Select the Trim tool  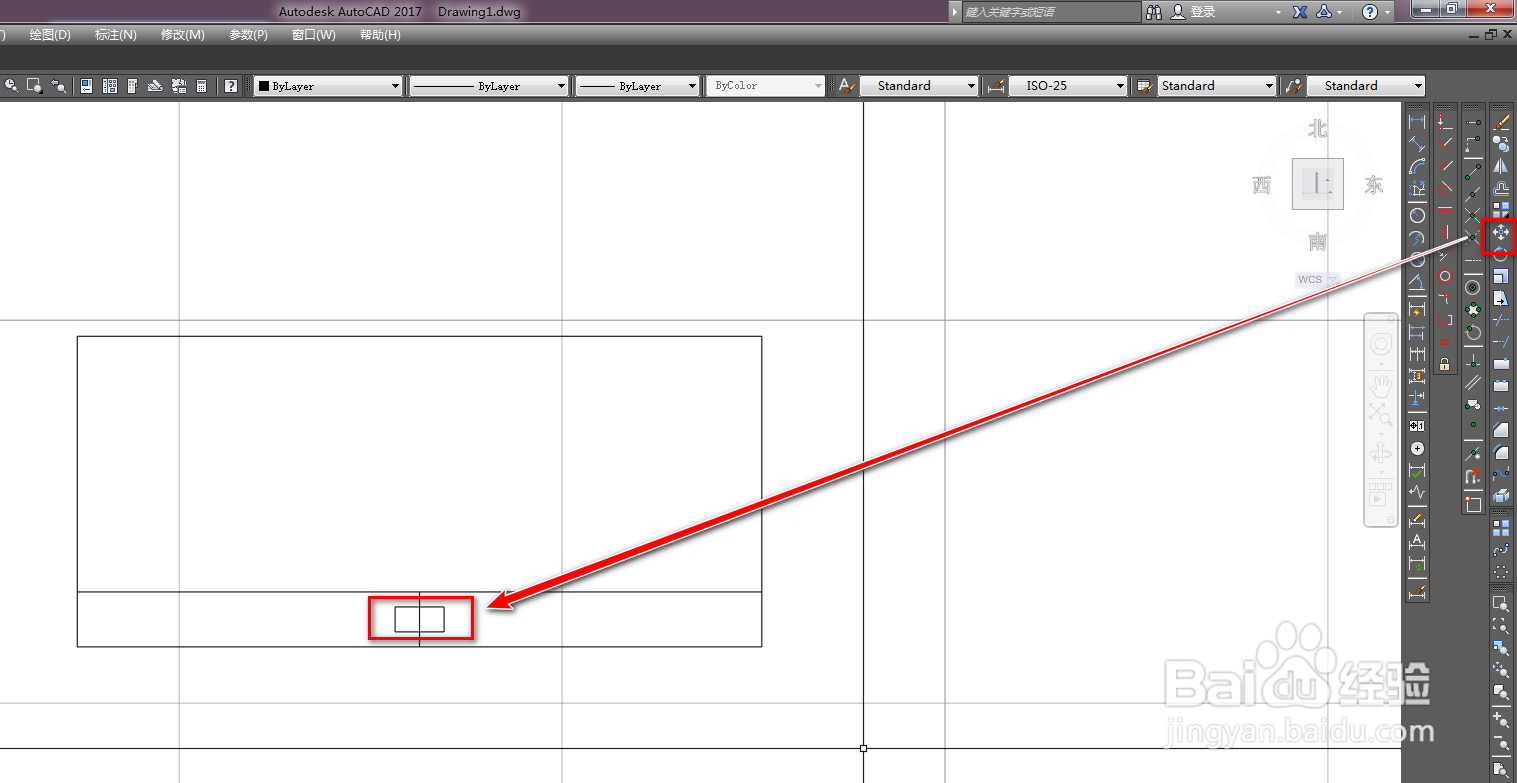[1501, 319]
